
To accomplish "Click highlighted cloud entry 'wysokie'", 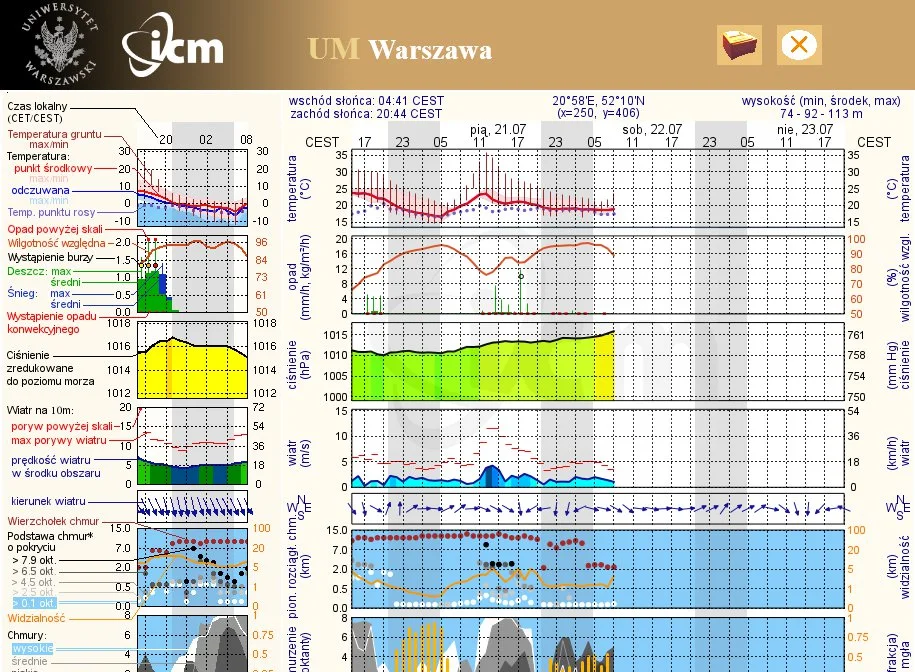I will coord(33,648).
